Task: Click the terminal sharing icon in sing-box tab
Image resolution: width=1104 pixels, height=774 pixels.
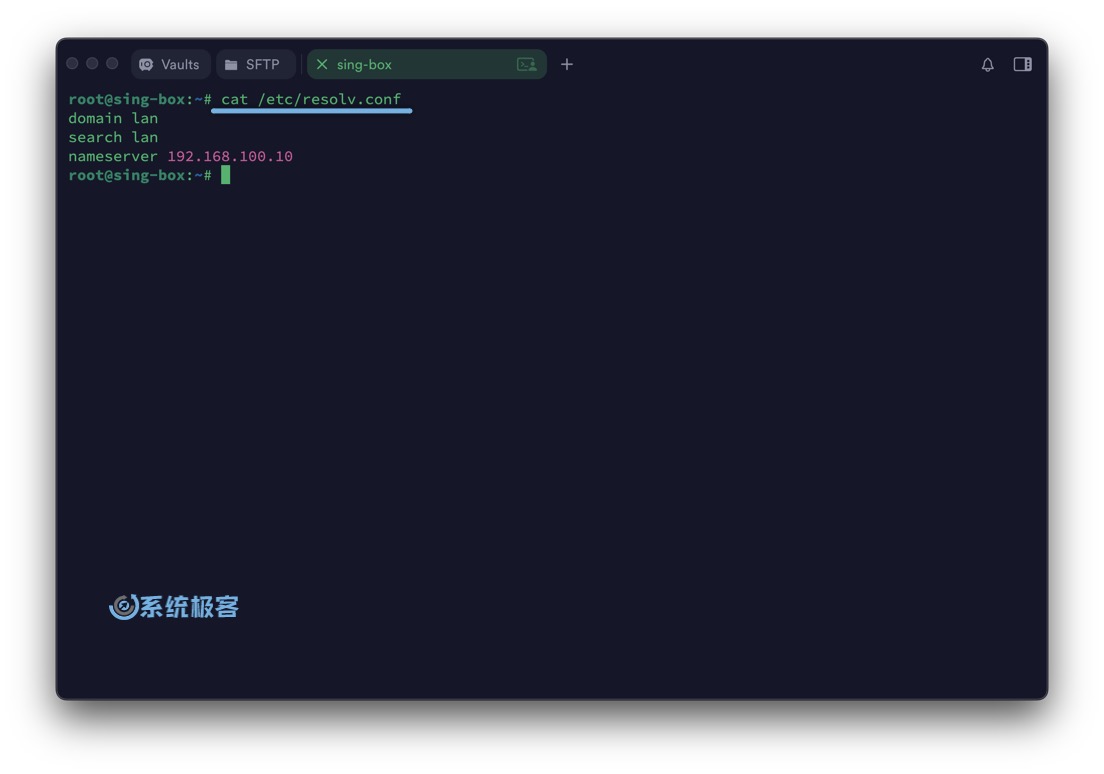Action: point(527,64)
